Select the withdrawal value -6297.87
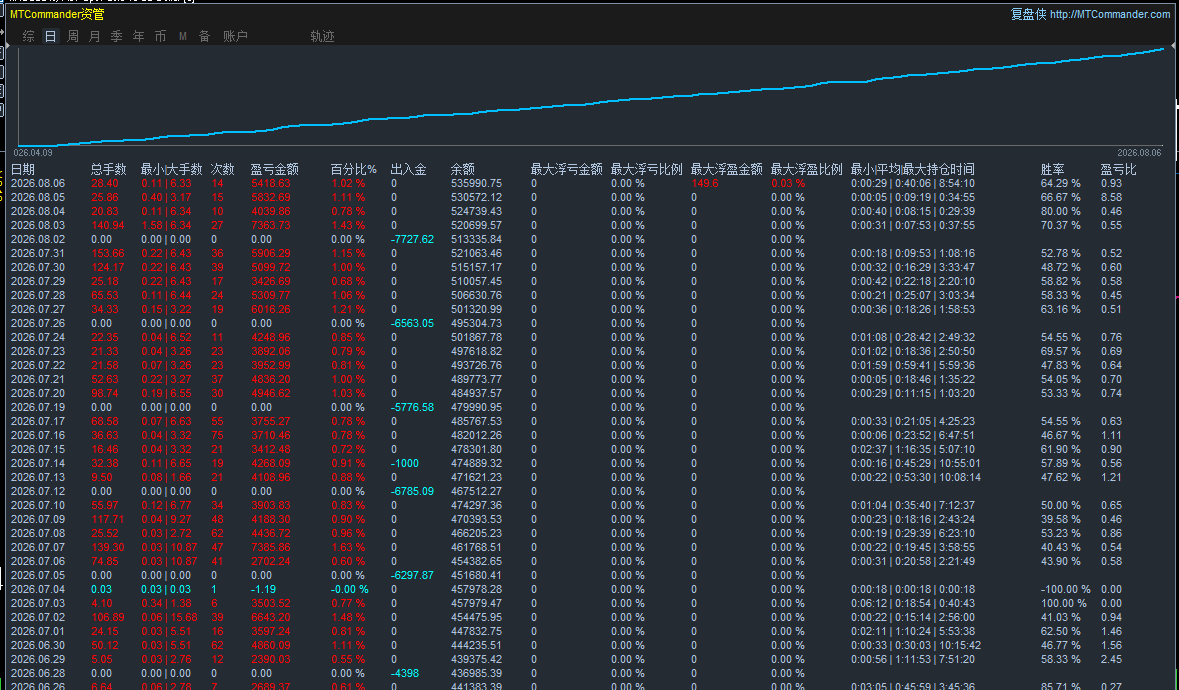This screenshot has height=690, width=1179. [x=412, y=575]
